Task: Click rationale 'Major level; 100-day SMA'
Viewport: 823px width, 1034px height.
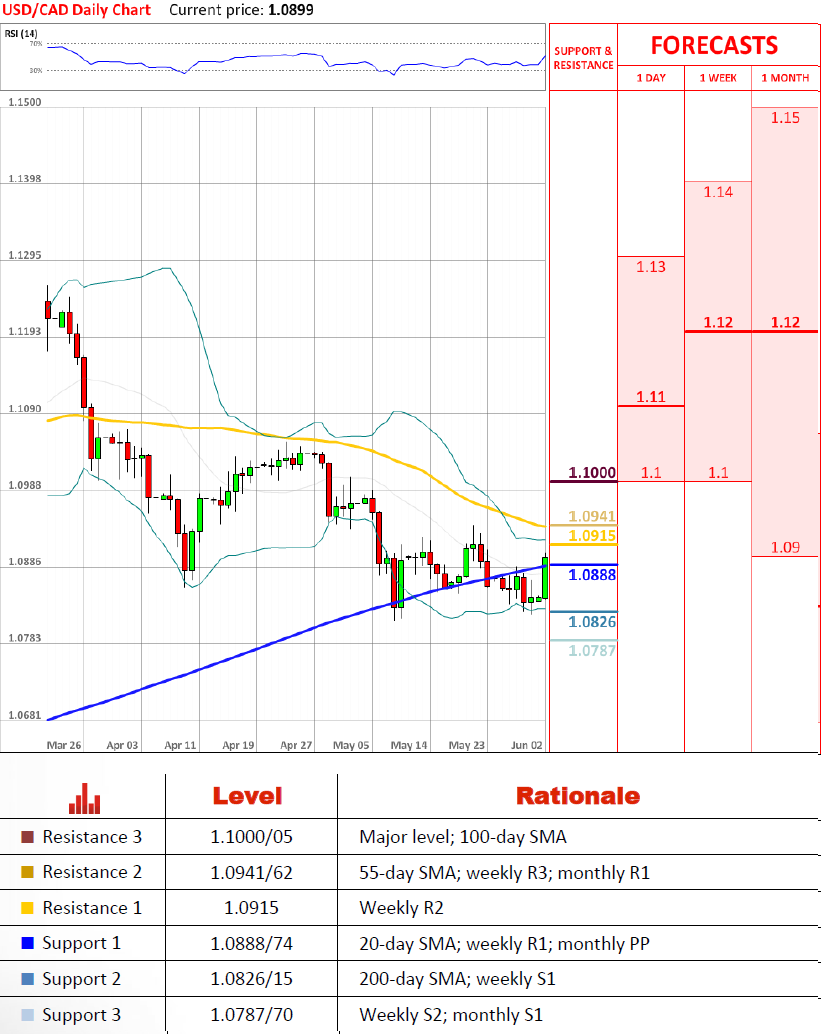Action: (x=463, y=837)
